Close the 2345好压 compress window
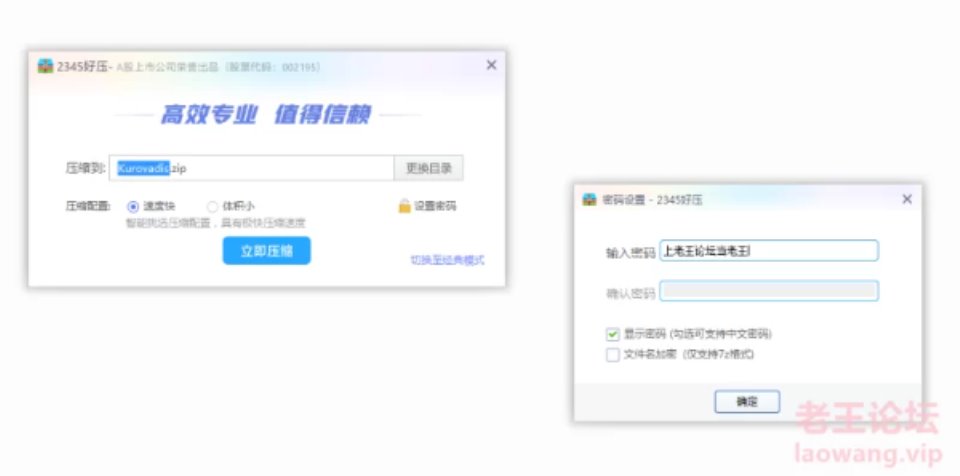 tap(491, 65)
